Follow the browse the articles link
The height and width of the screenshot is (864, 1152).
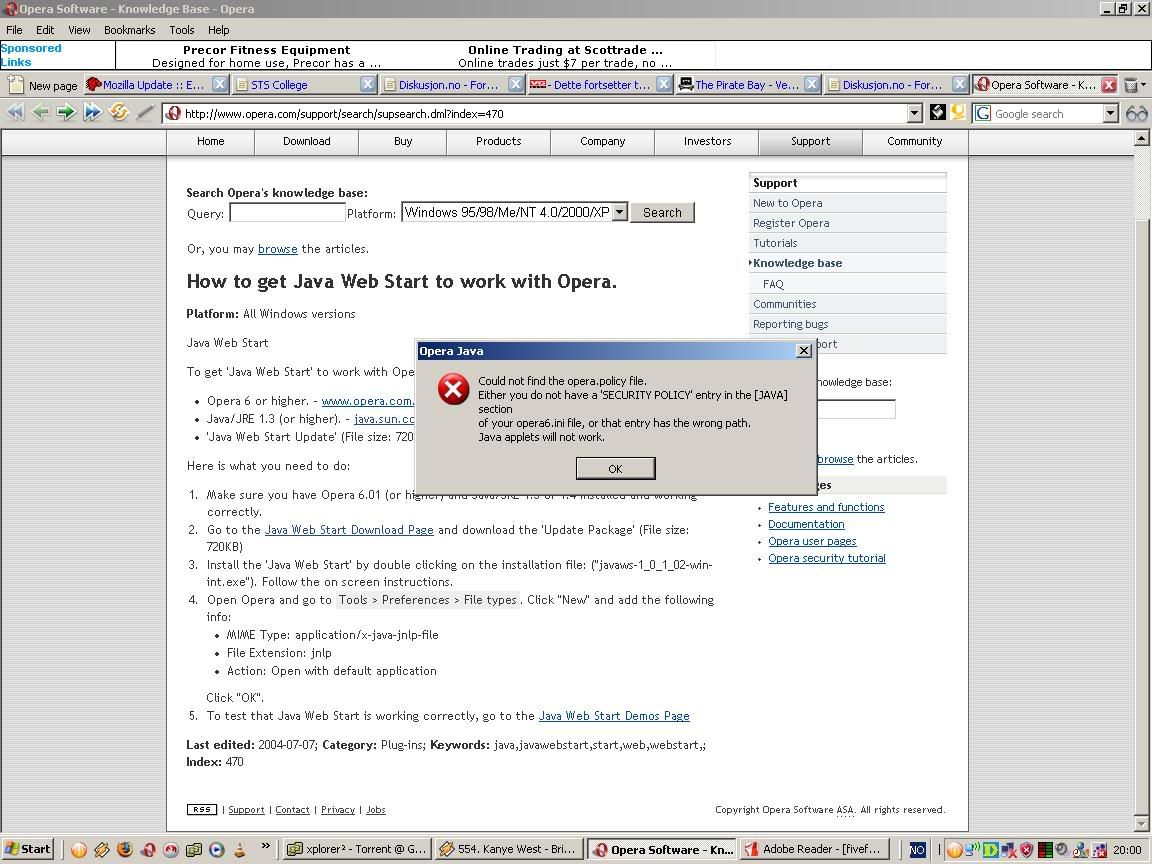(278, 249)
